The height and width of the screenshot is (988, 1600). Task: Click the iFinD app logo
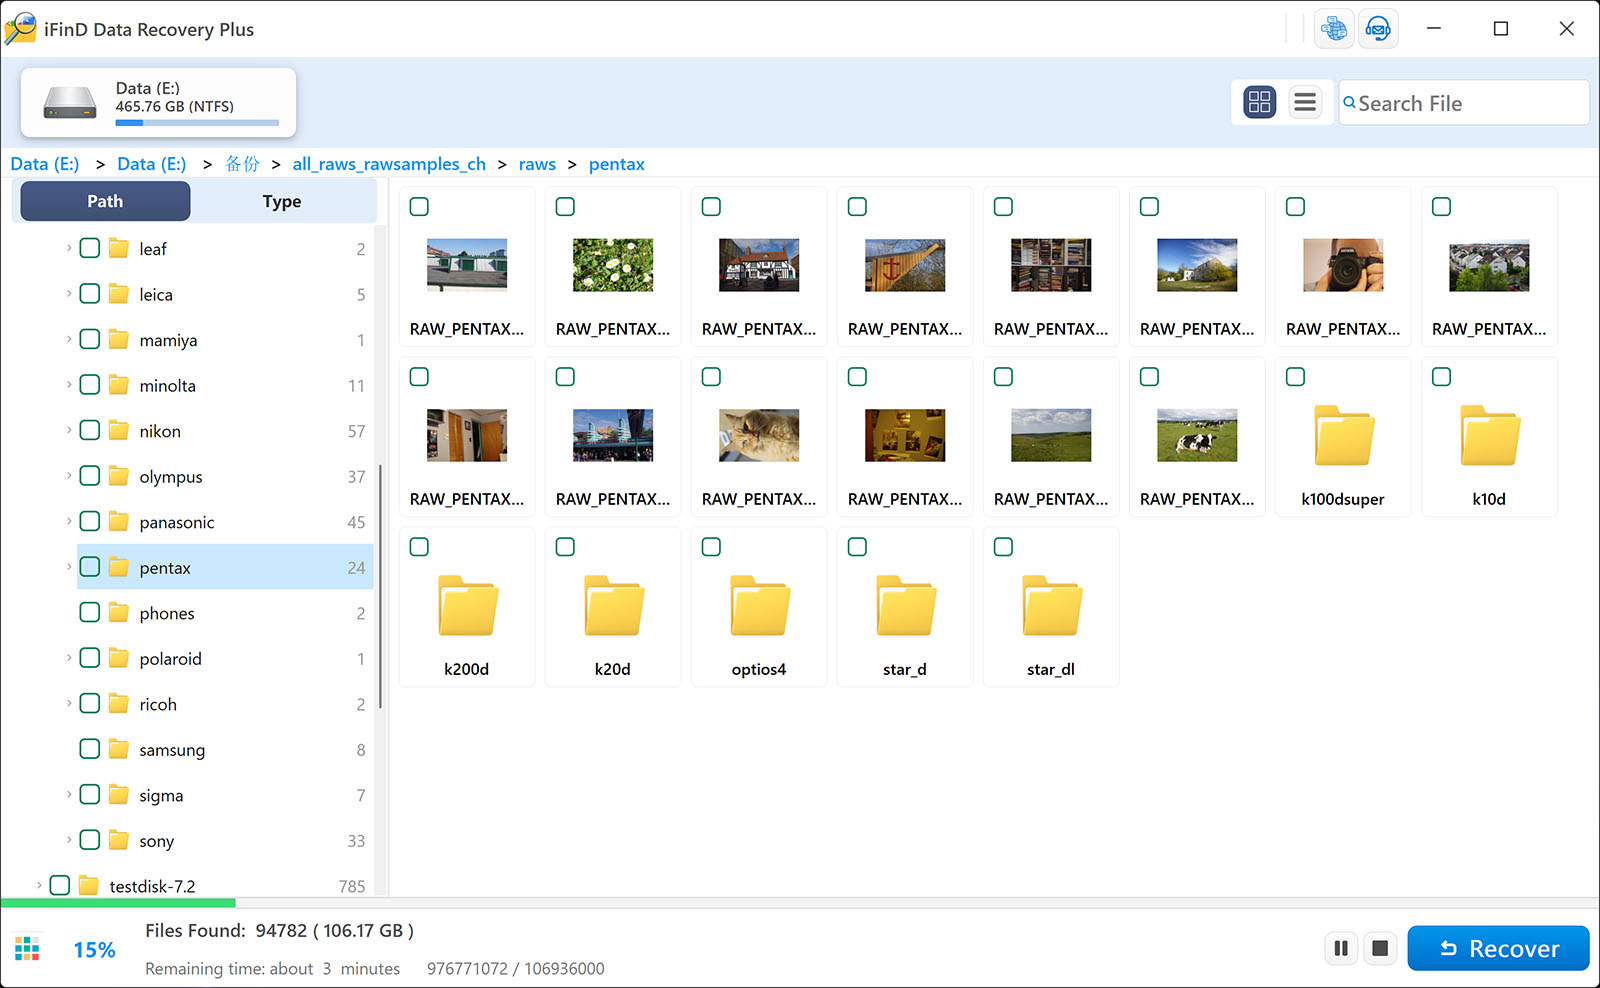click(x=21, y=29)
